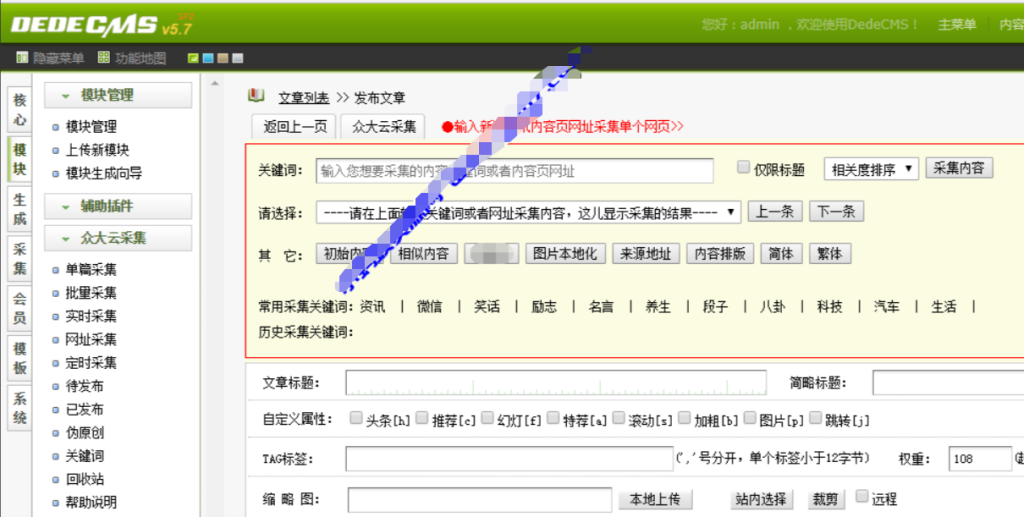Focus the 文章标题 input field

pos(556,383)
